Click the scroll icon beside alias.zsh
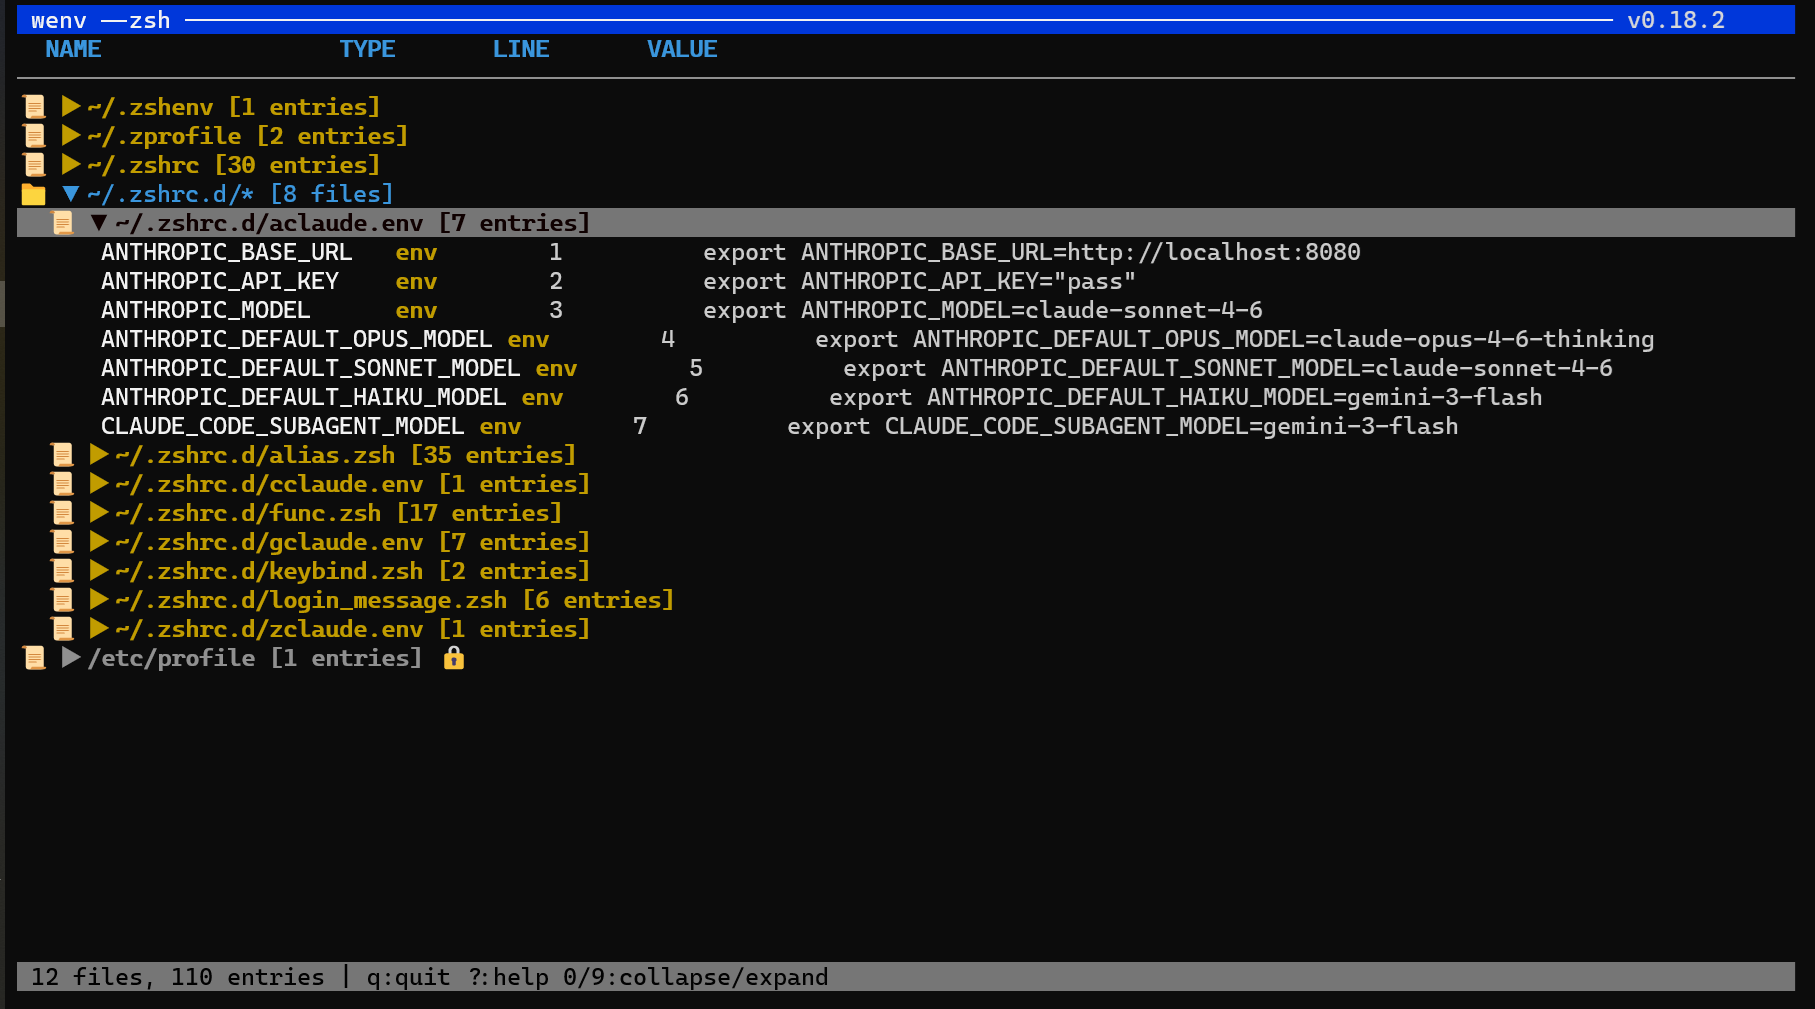 point(62,455)
